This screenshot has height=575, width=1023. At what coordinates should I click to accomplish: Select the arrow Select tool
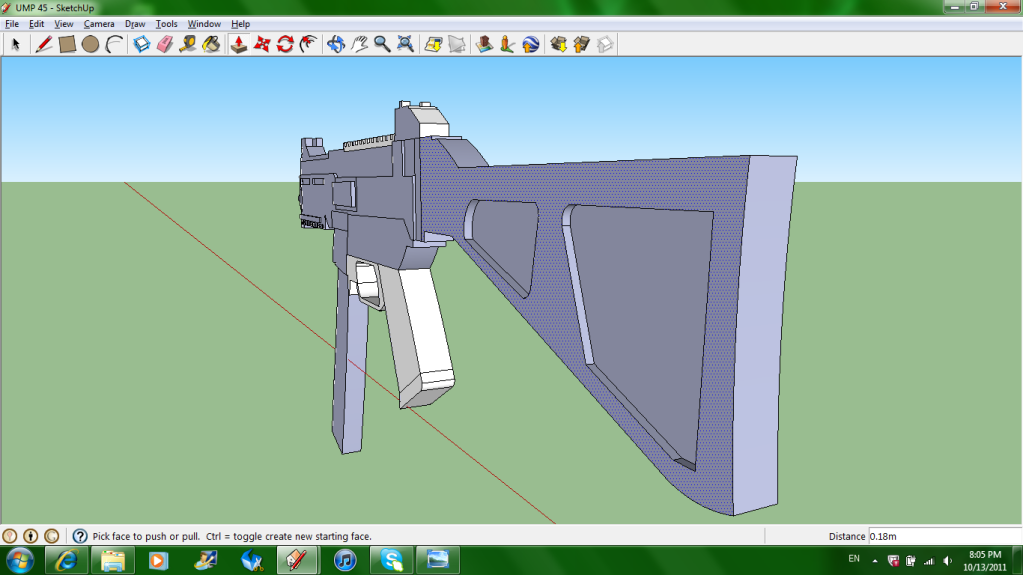[x=16, y=44]
